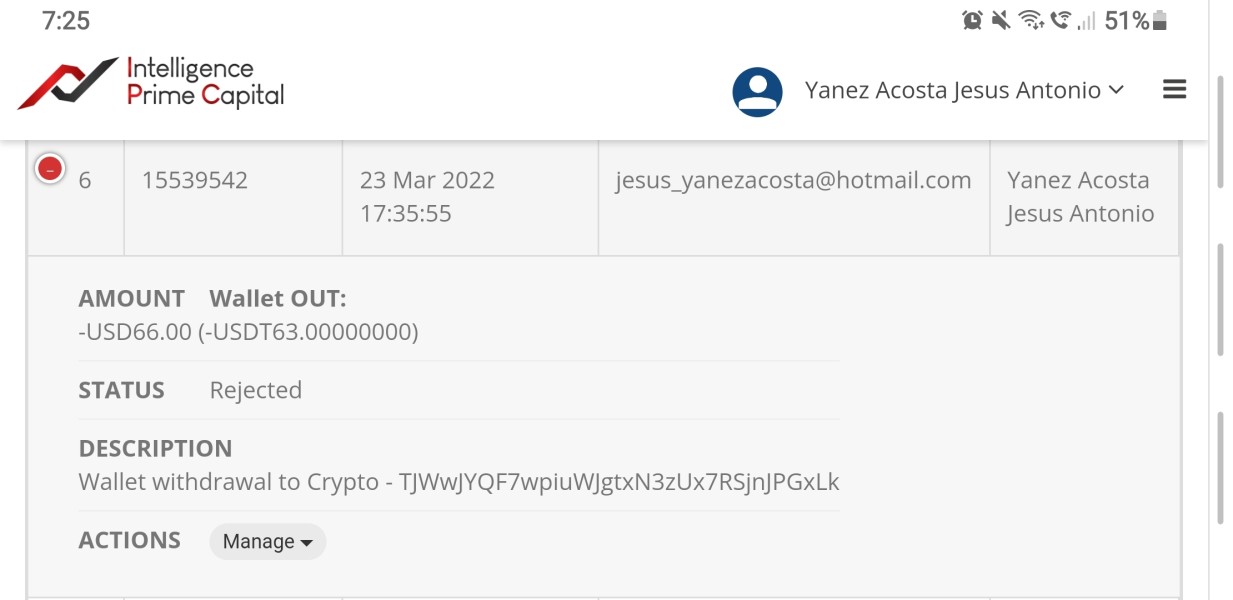The height and width of the screenshot is (600, 1233).
Task: Click the crypto wallet address in description
Action: (x=619, y=482)
